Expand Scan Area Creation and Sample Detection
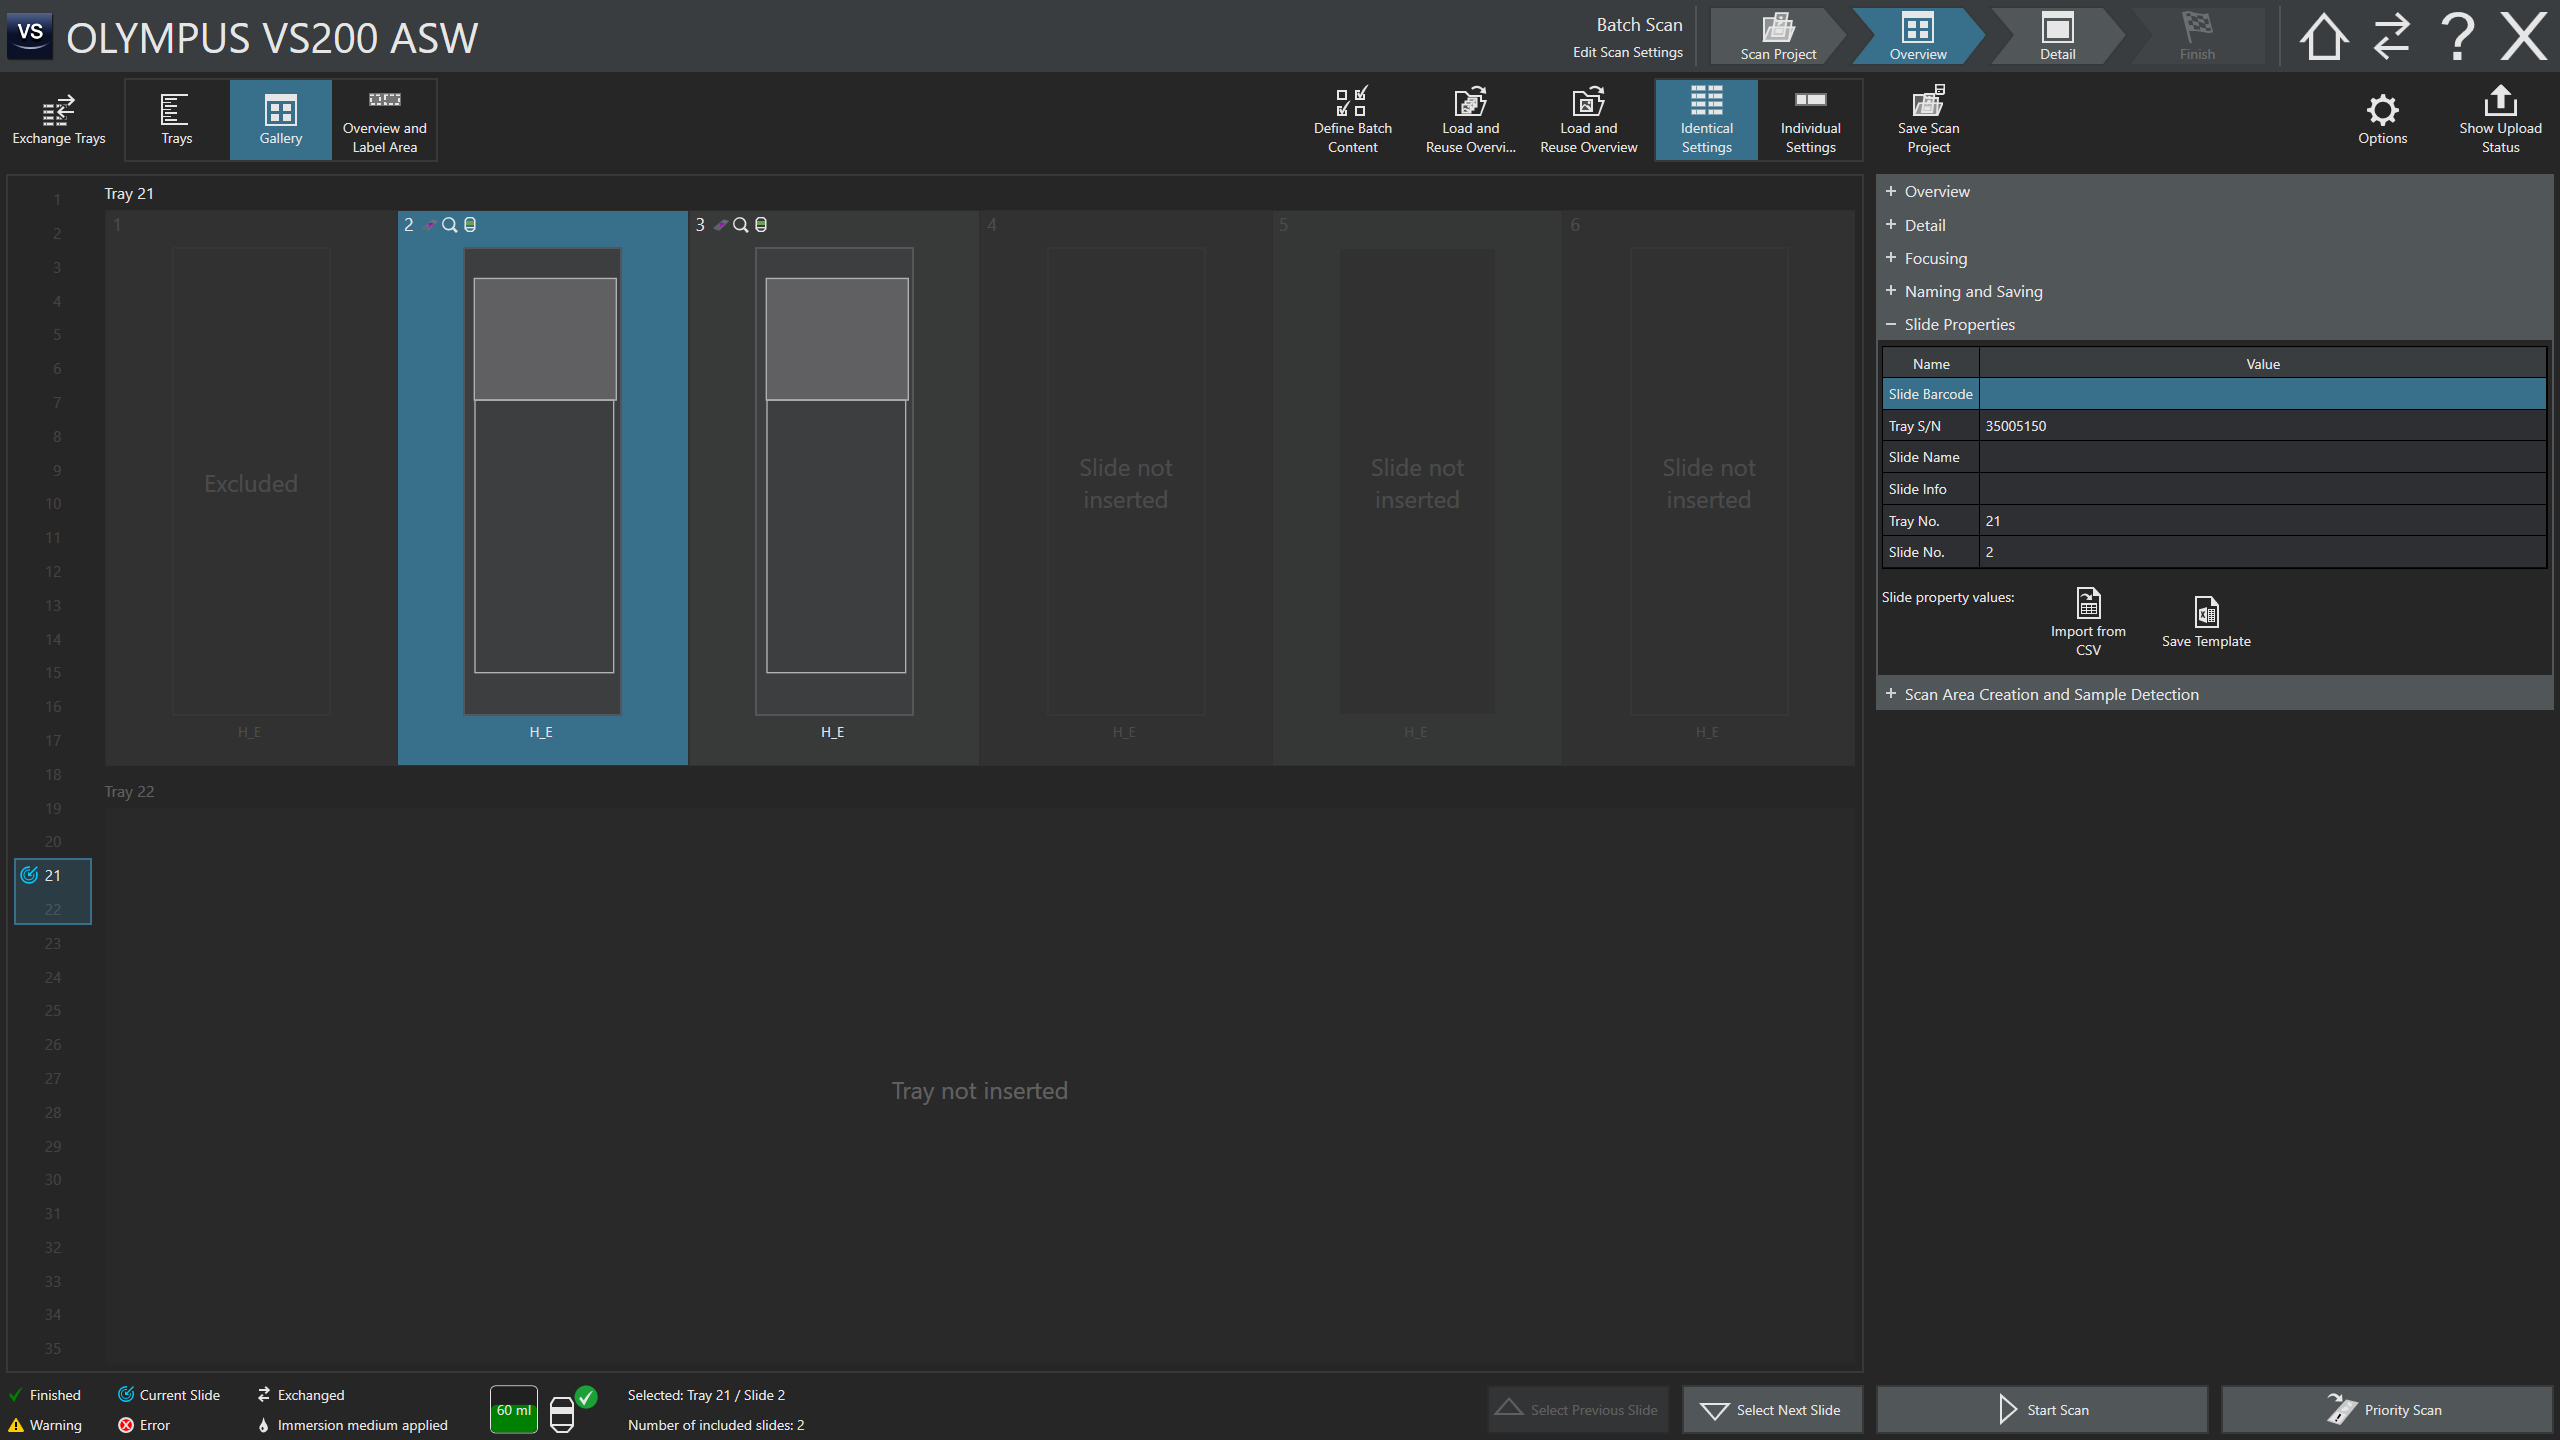 point(2050,694)
